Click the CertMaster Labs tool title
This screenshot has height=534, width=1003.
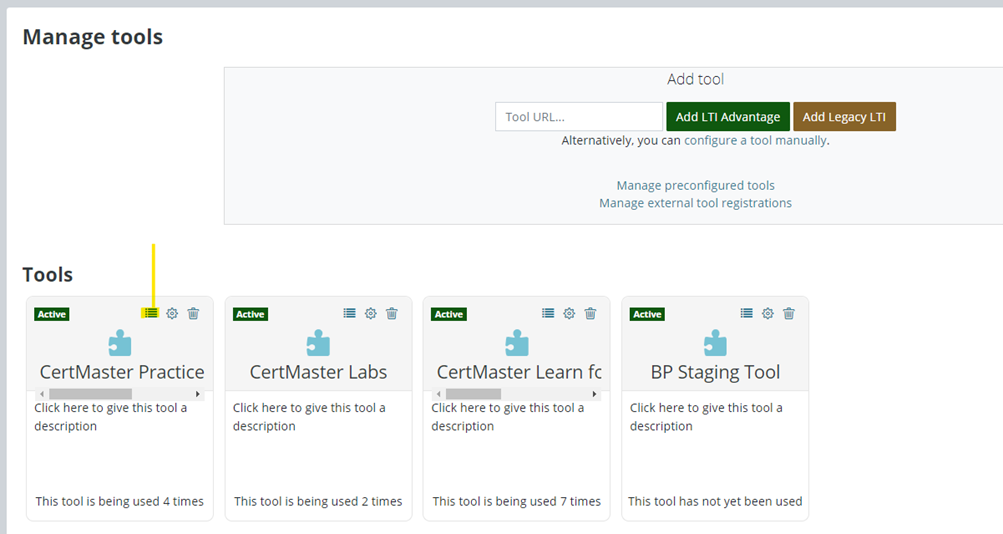point(319,372)
